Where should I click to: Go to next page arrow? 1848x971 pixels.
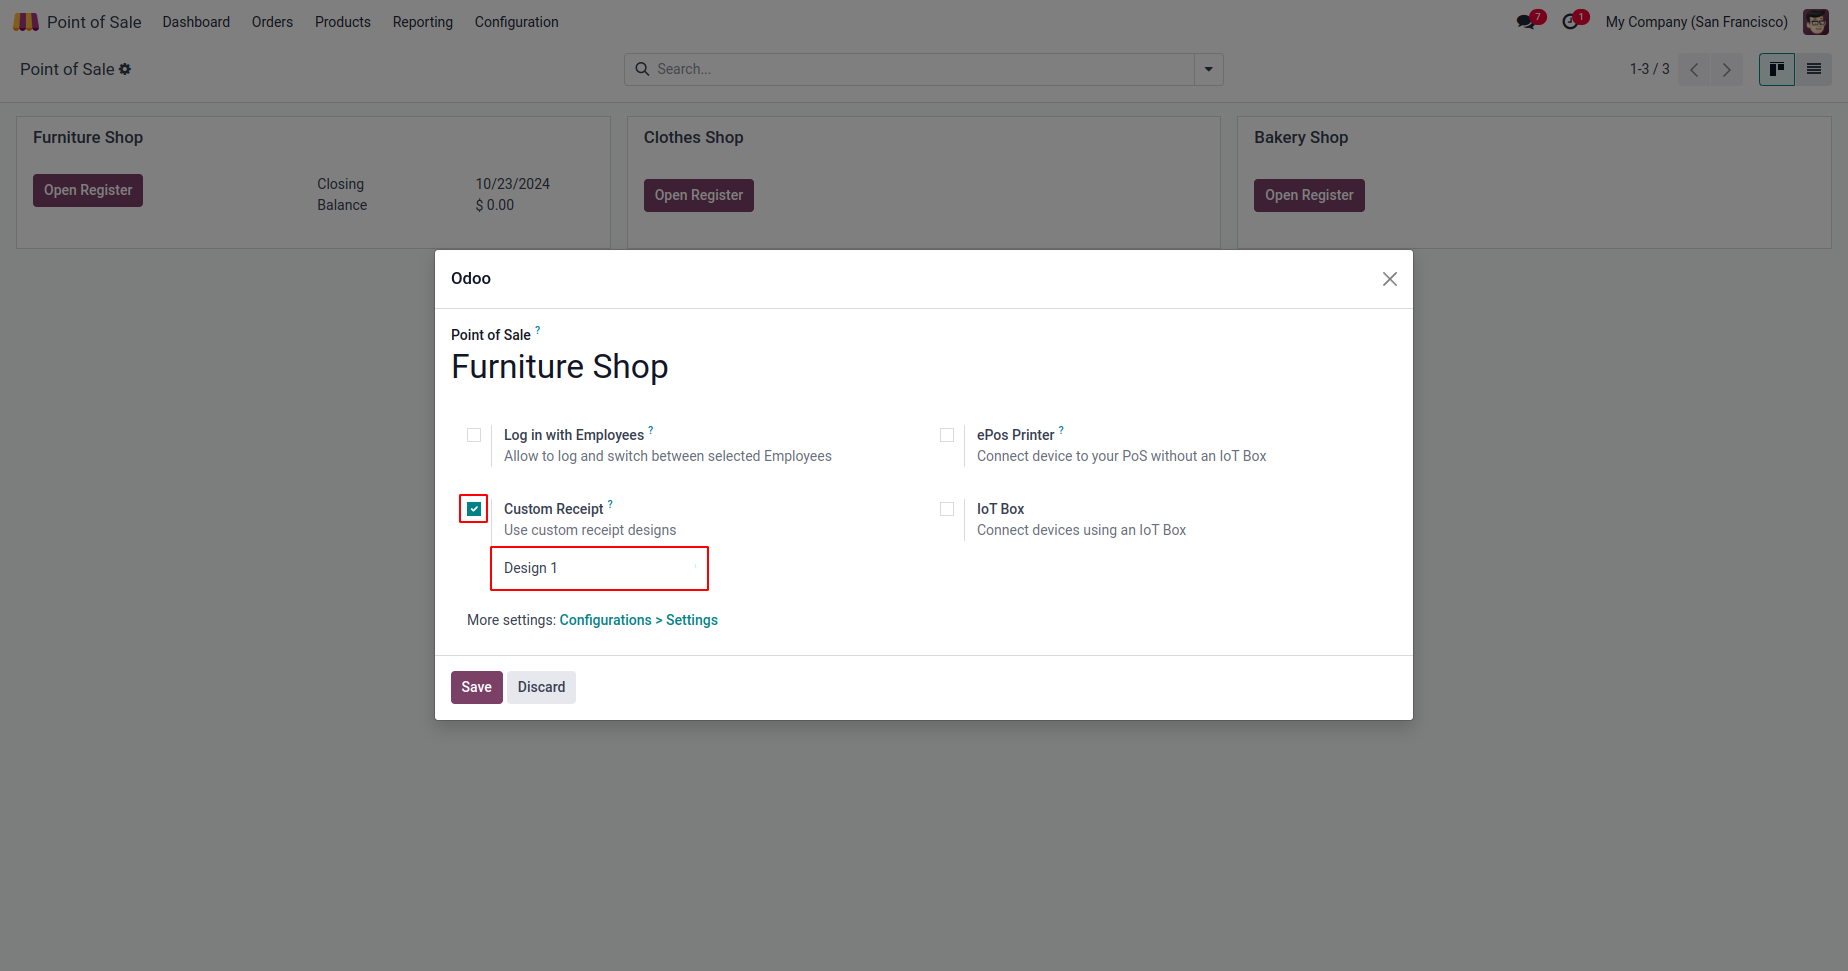(x=1726, y=69)
